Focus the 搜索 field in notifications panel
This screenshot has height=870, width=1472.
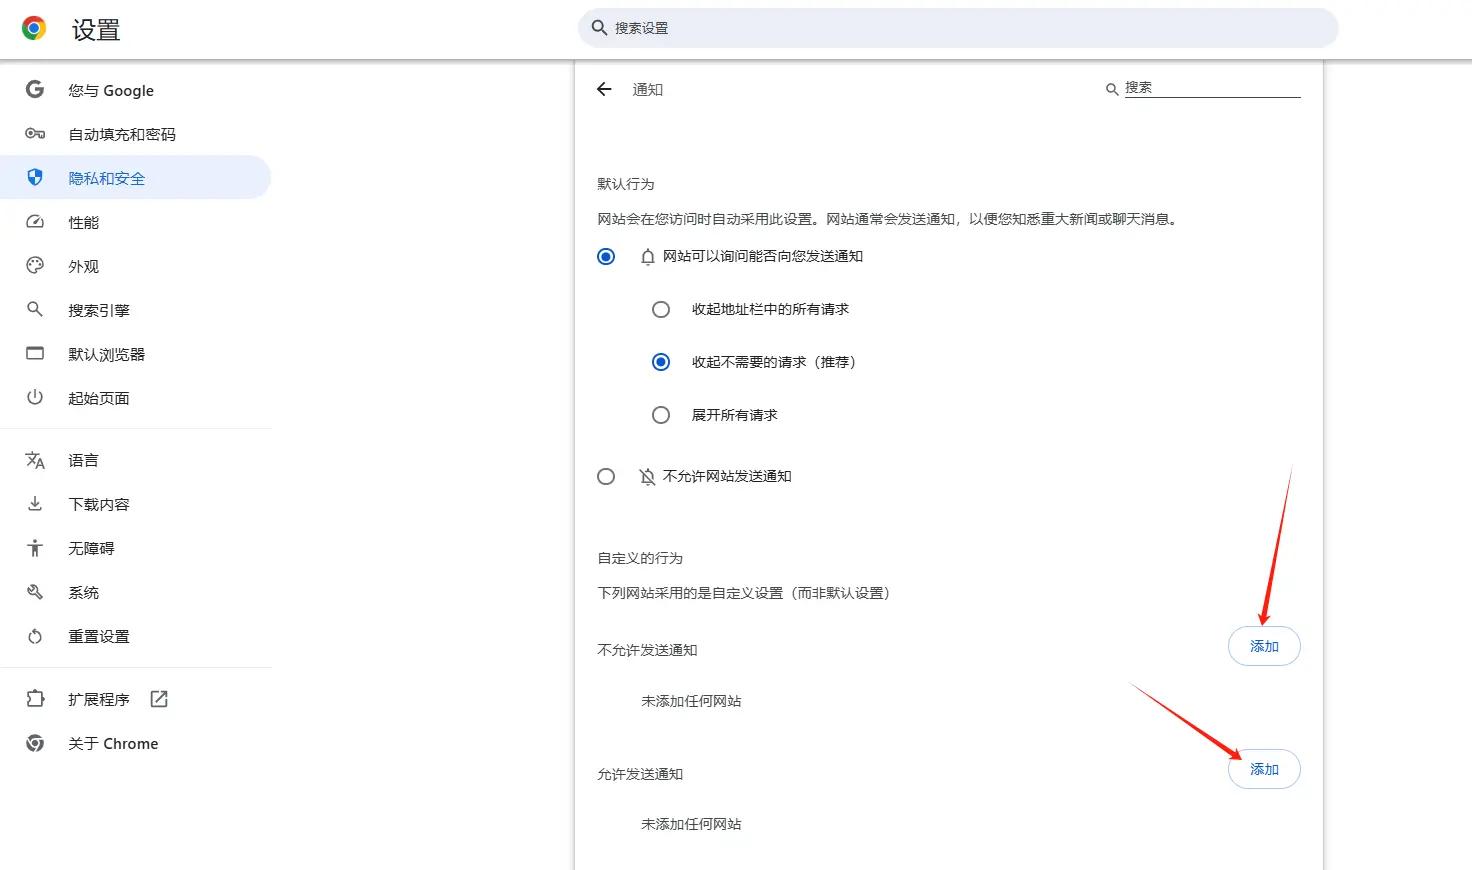point(1212,88)
